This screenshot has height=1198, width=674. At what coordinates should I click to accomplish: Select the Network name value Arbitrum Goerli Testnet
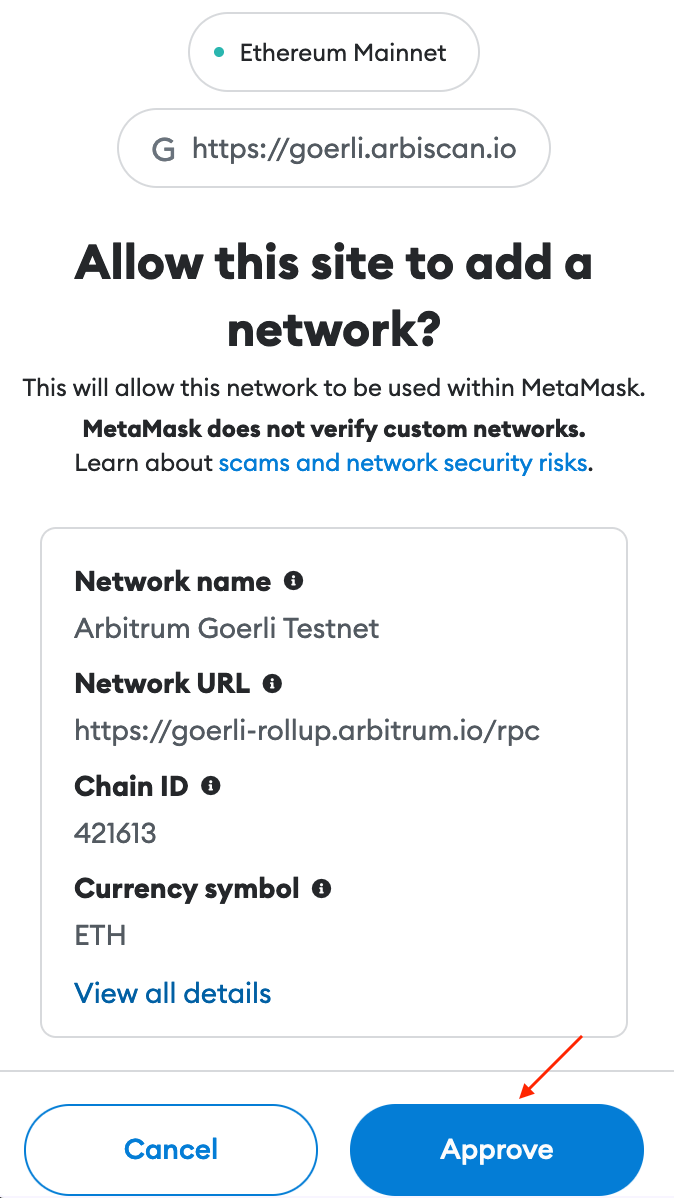226,628
